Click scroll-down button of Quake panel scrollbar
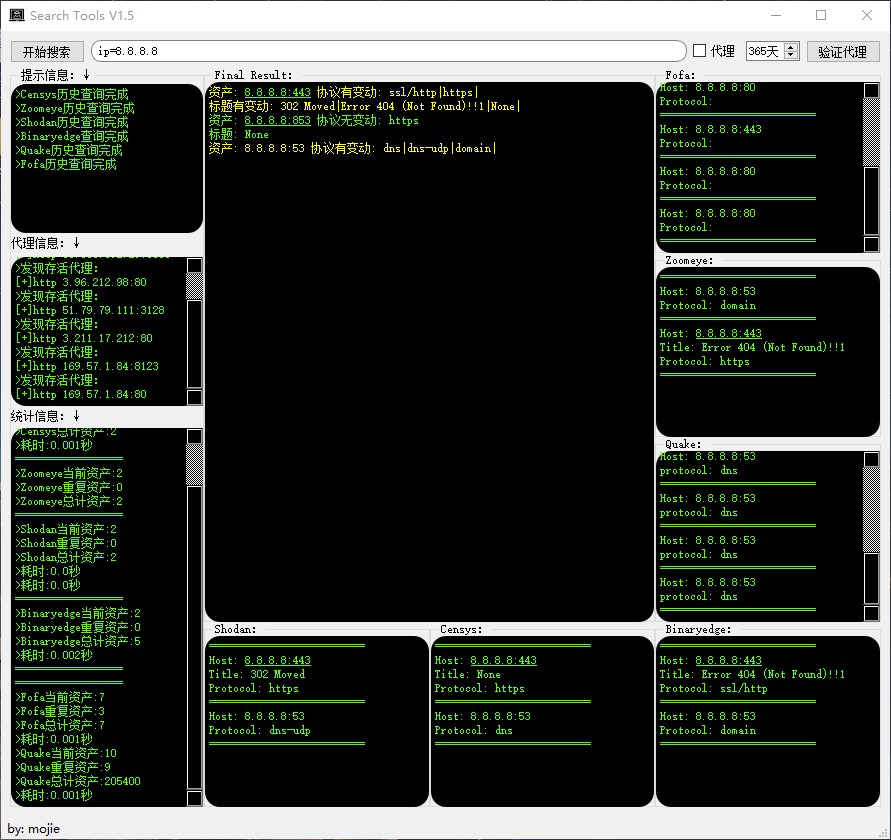 871,612
